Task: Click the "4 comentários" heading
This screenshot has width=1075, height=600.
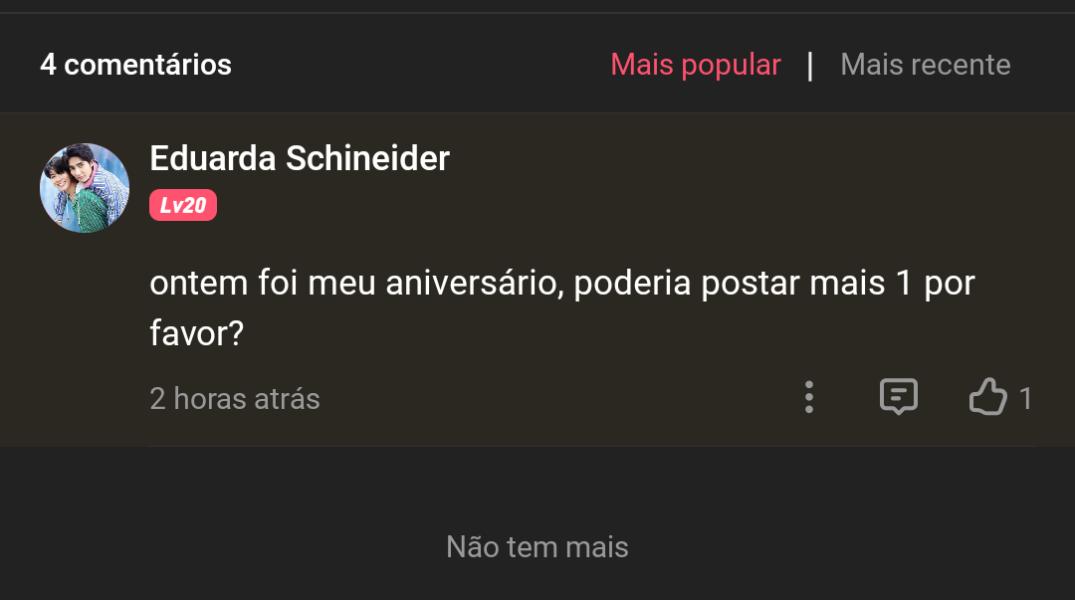Action: (135, 65)
